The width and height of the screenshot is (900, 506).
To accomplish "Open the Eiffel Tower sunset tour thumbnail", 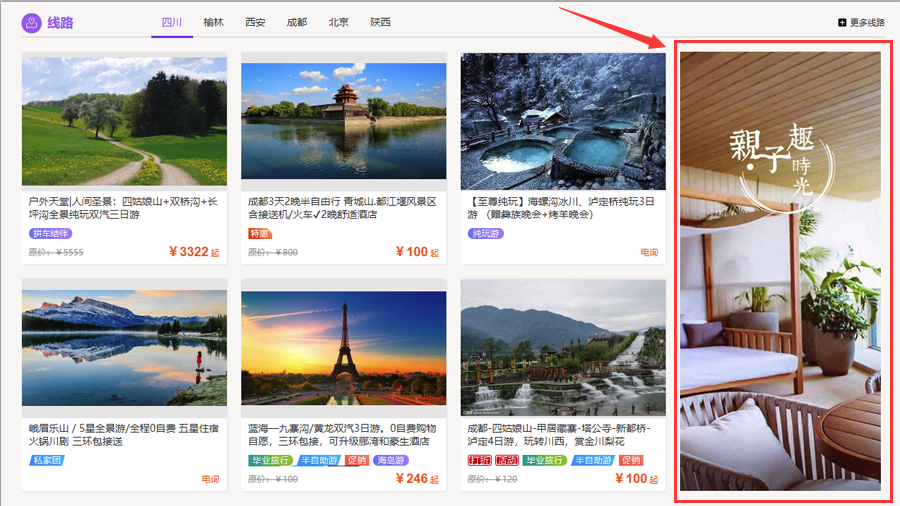I will [x=343, y=346].
